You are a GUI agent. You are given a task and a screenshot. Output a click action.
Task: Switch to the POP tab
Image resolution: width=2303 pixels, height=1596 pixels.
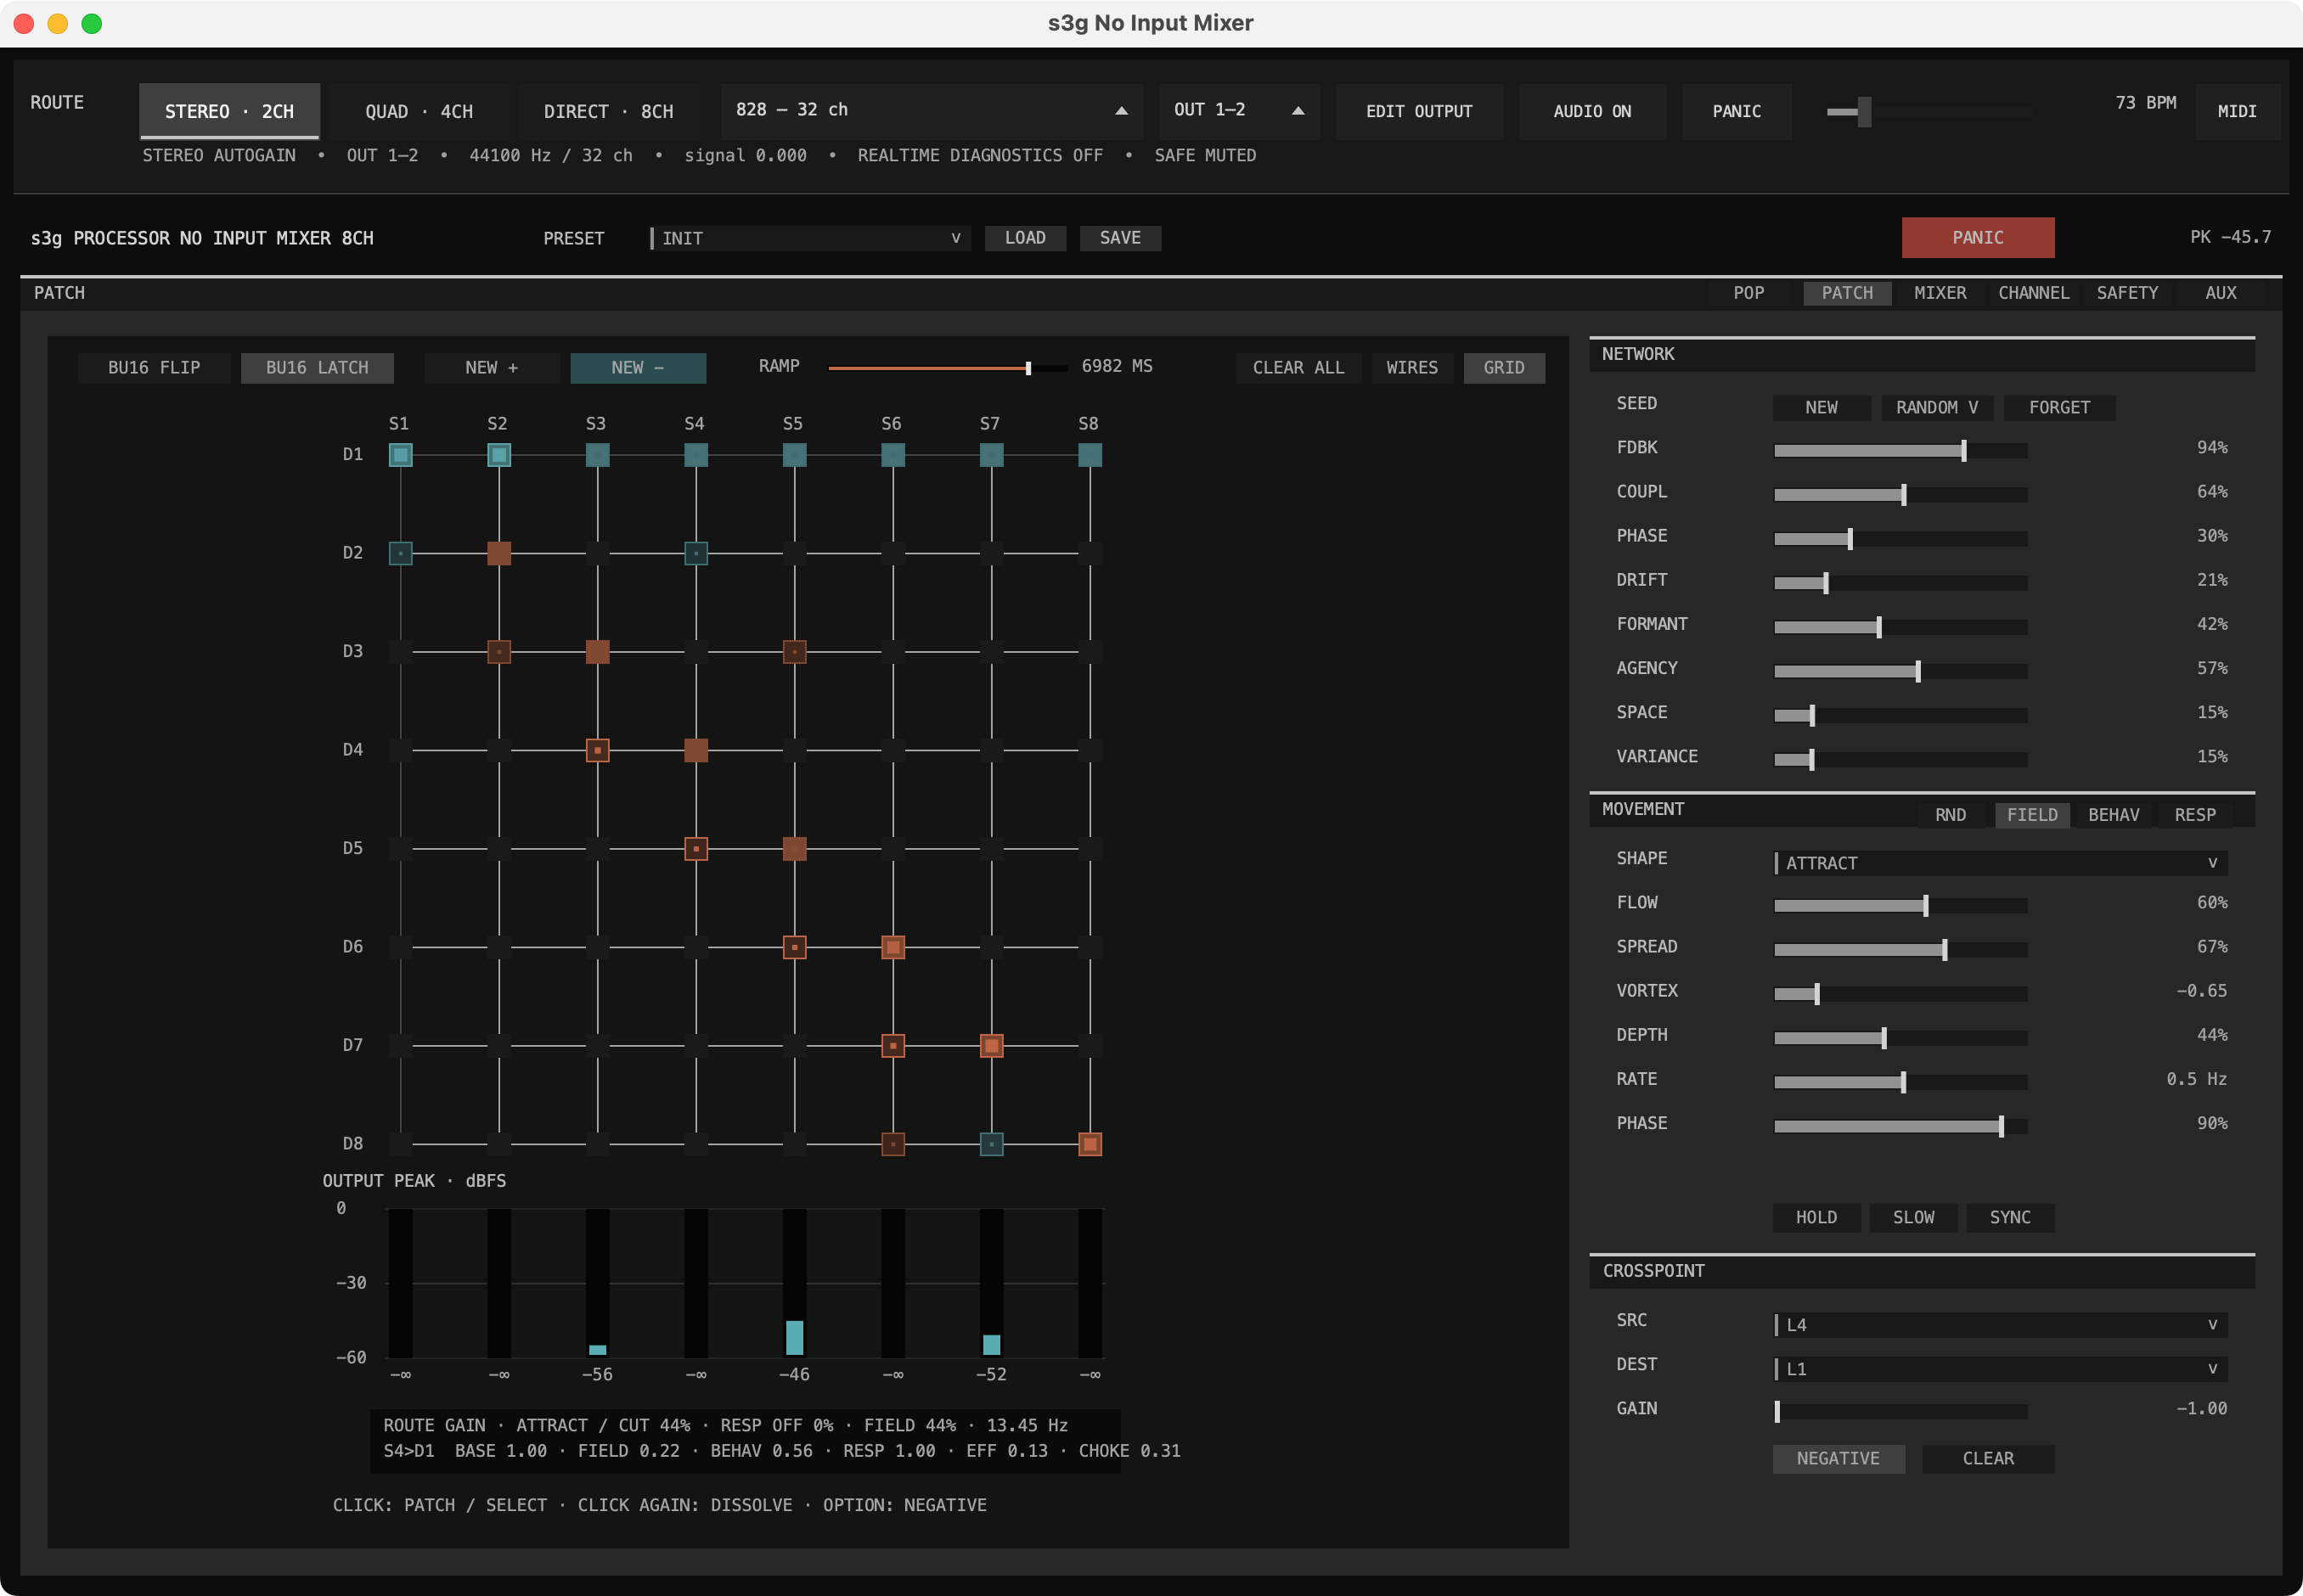pyautogui.click(x=1749, y=293)
